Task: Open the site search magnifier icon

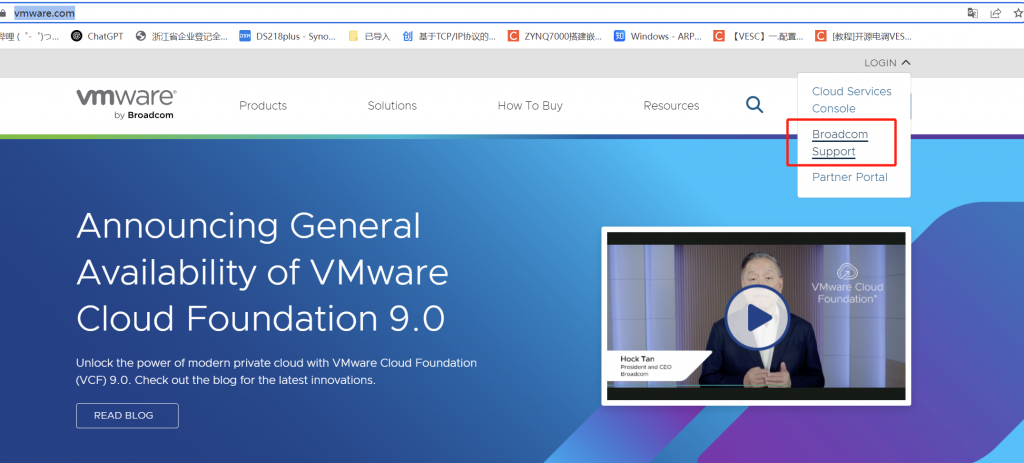Action: [x=754, y=105]
